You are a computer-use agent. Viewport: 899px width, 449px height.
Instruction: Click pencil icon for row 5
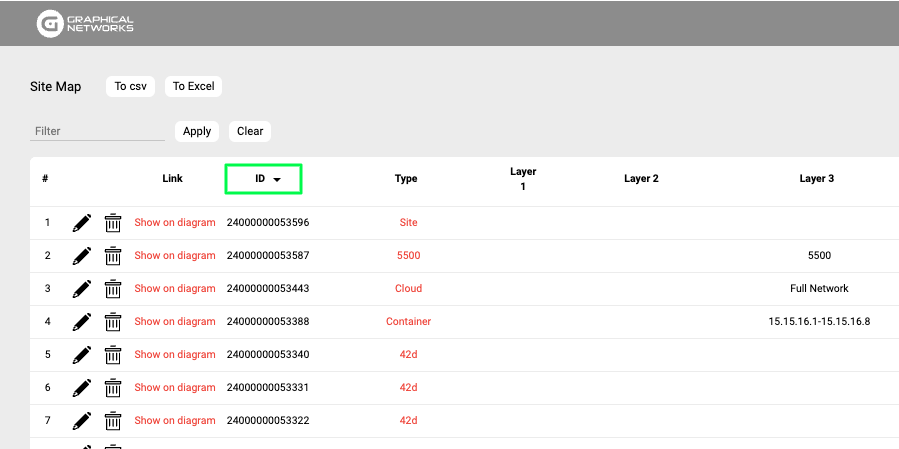tap(82, 355)
